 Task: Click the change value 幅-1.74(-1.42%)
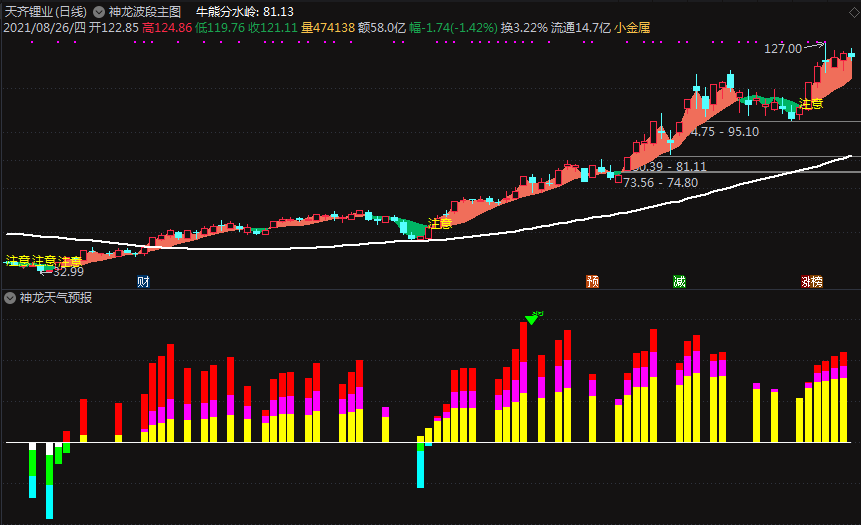(453, 27)
